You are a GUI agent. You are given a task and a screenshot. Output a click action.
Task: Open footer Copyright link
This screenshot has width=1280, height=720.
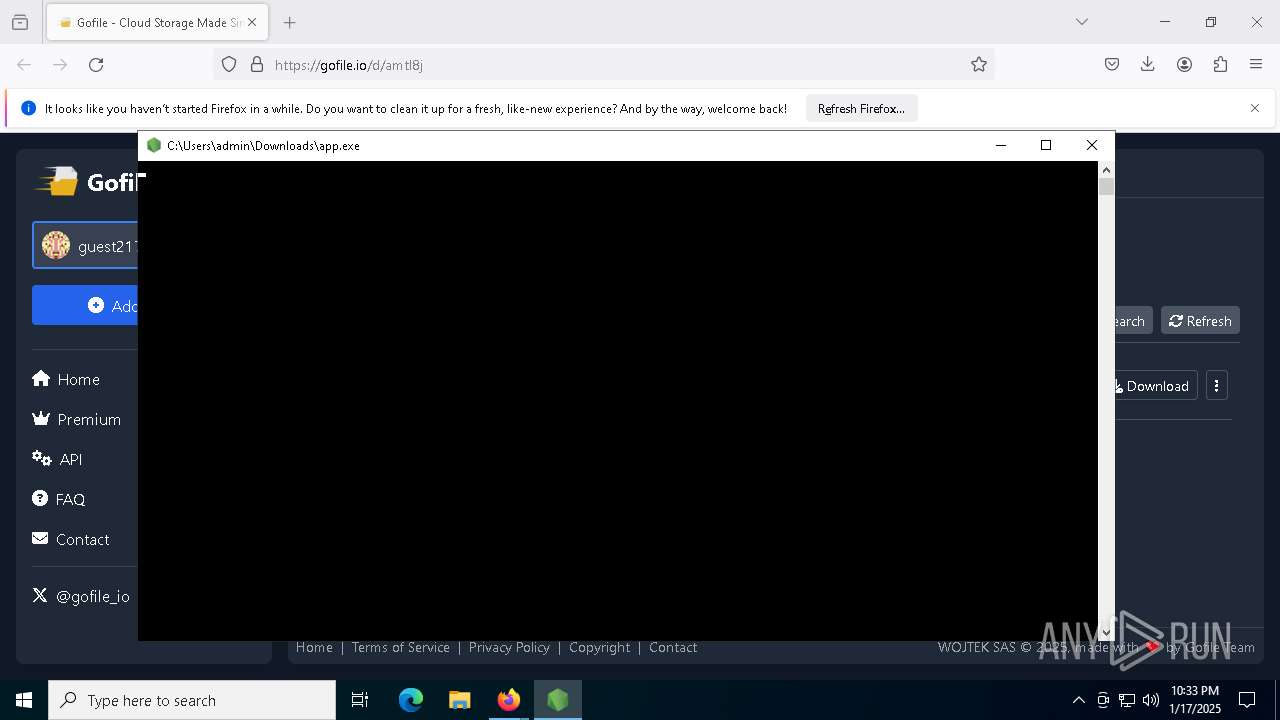click(x=600, y=647)
